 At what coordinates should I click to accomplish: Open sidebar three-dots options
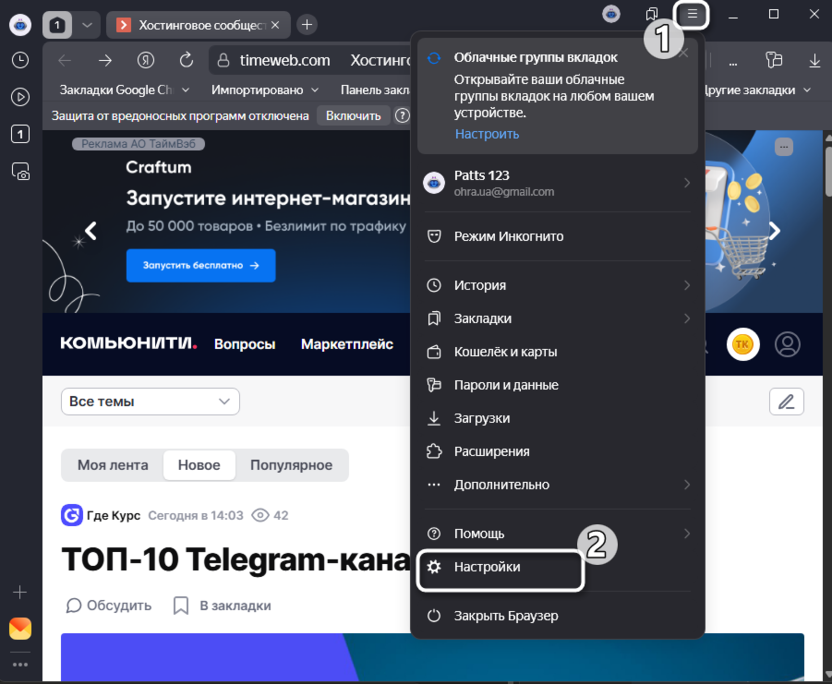coord(20,664)
